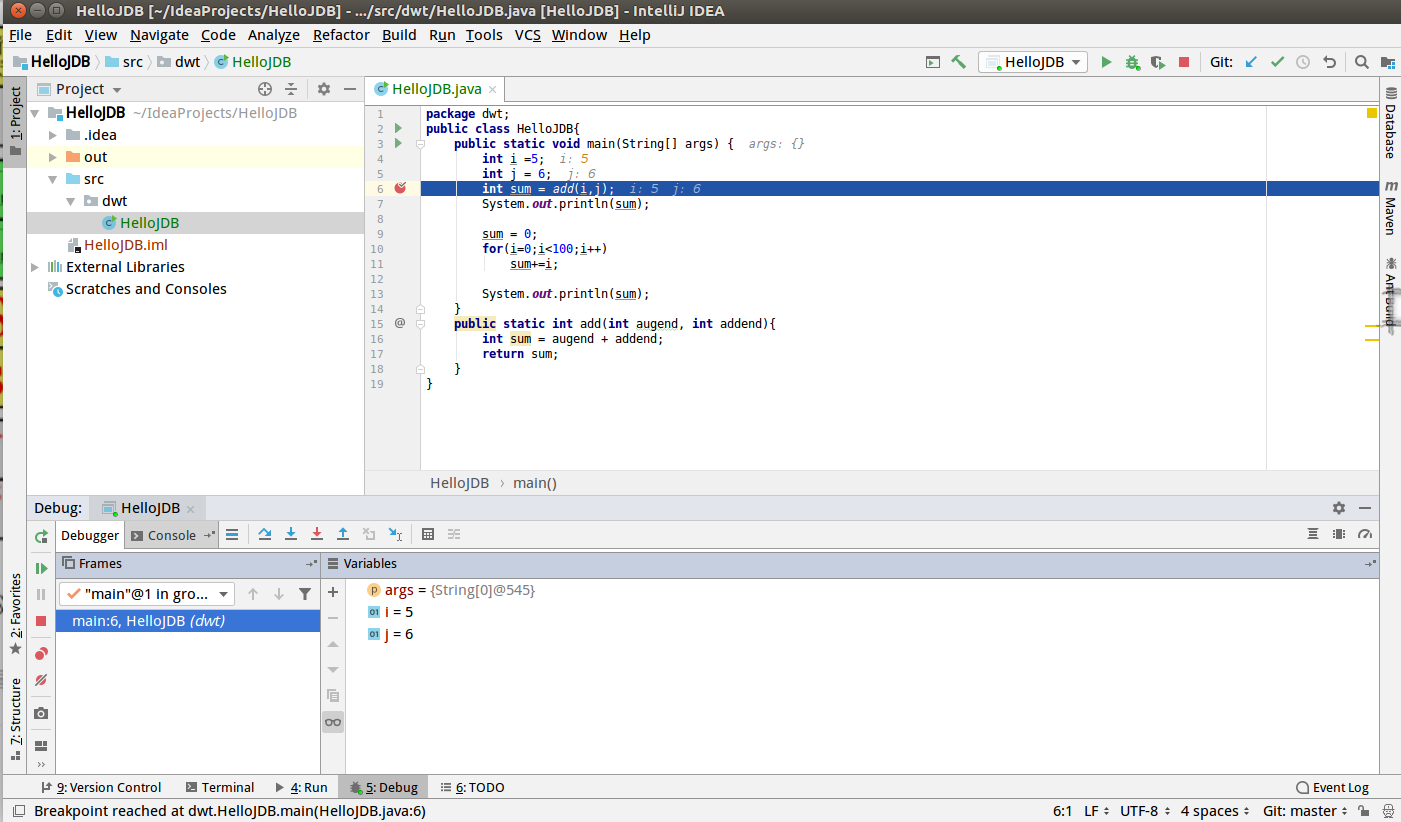This screenshot has width=1401, height=822.
Task: Open the 4: Run tool window
Action: (x=301, y=787)
